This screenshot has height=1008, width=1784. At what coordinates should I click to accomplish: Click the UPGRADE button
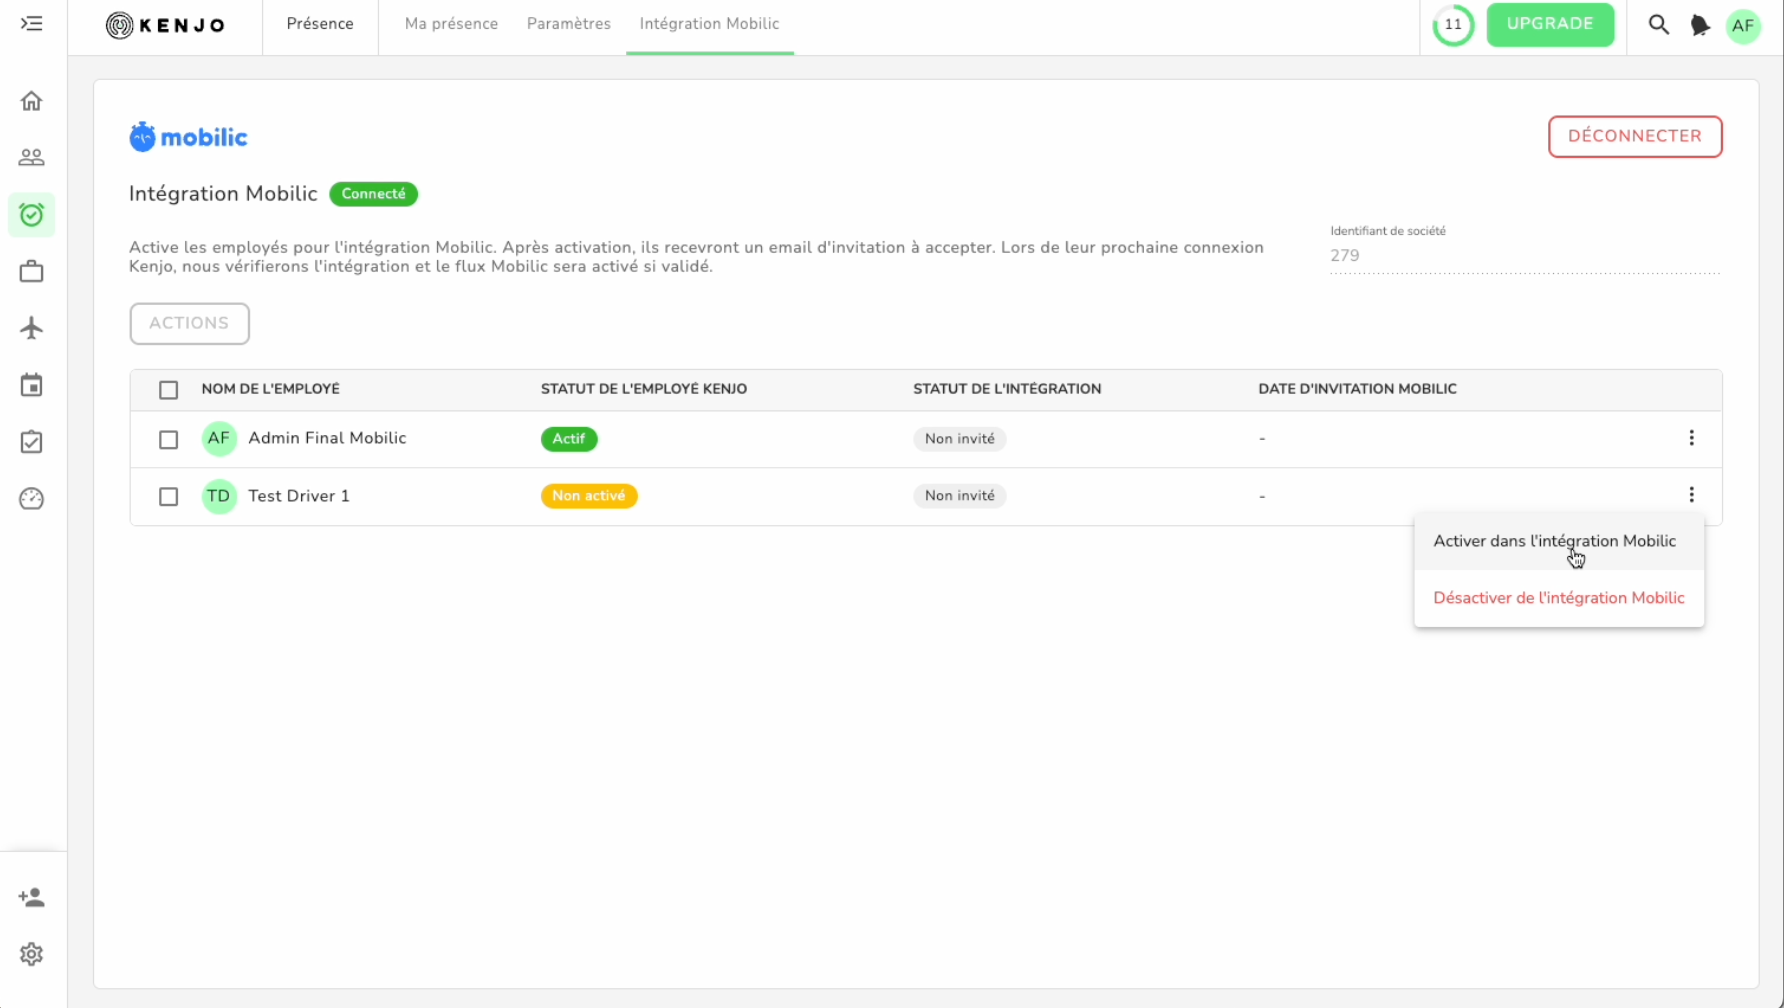coord(1550,24)
